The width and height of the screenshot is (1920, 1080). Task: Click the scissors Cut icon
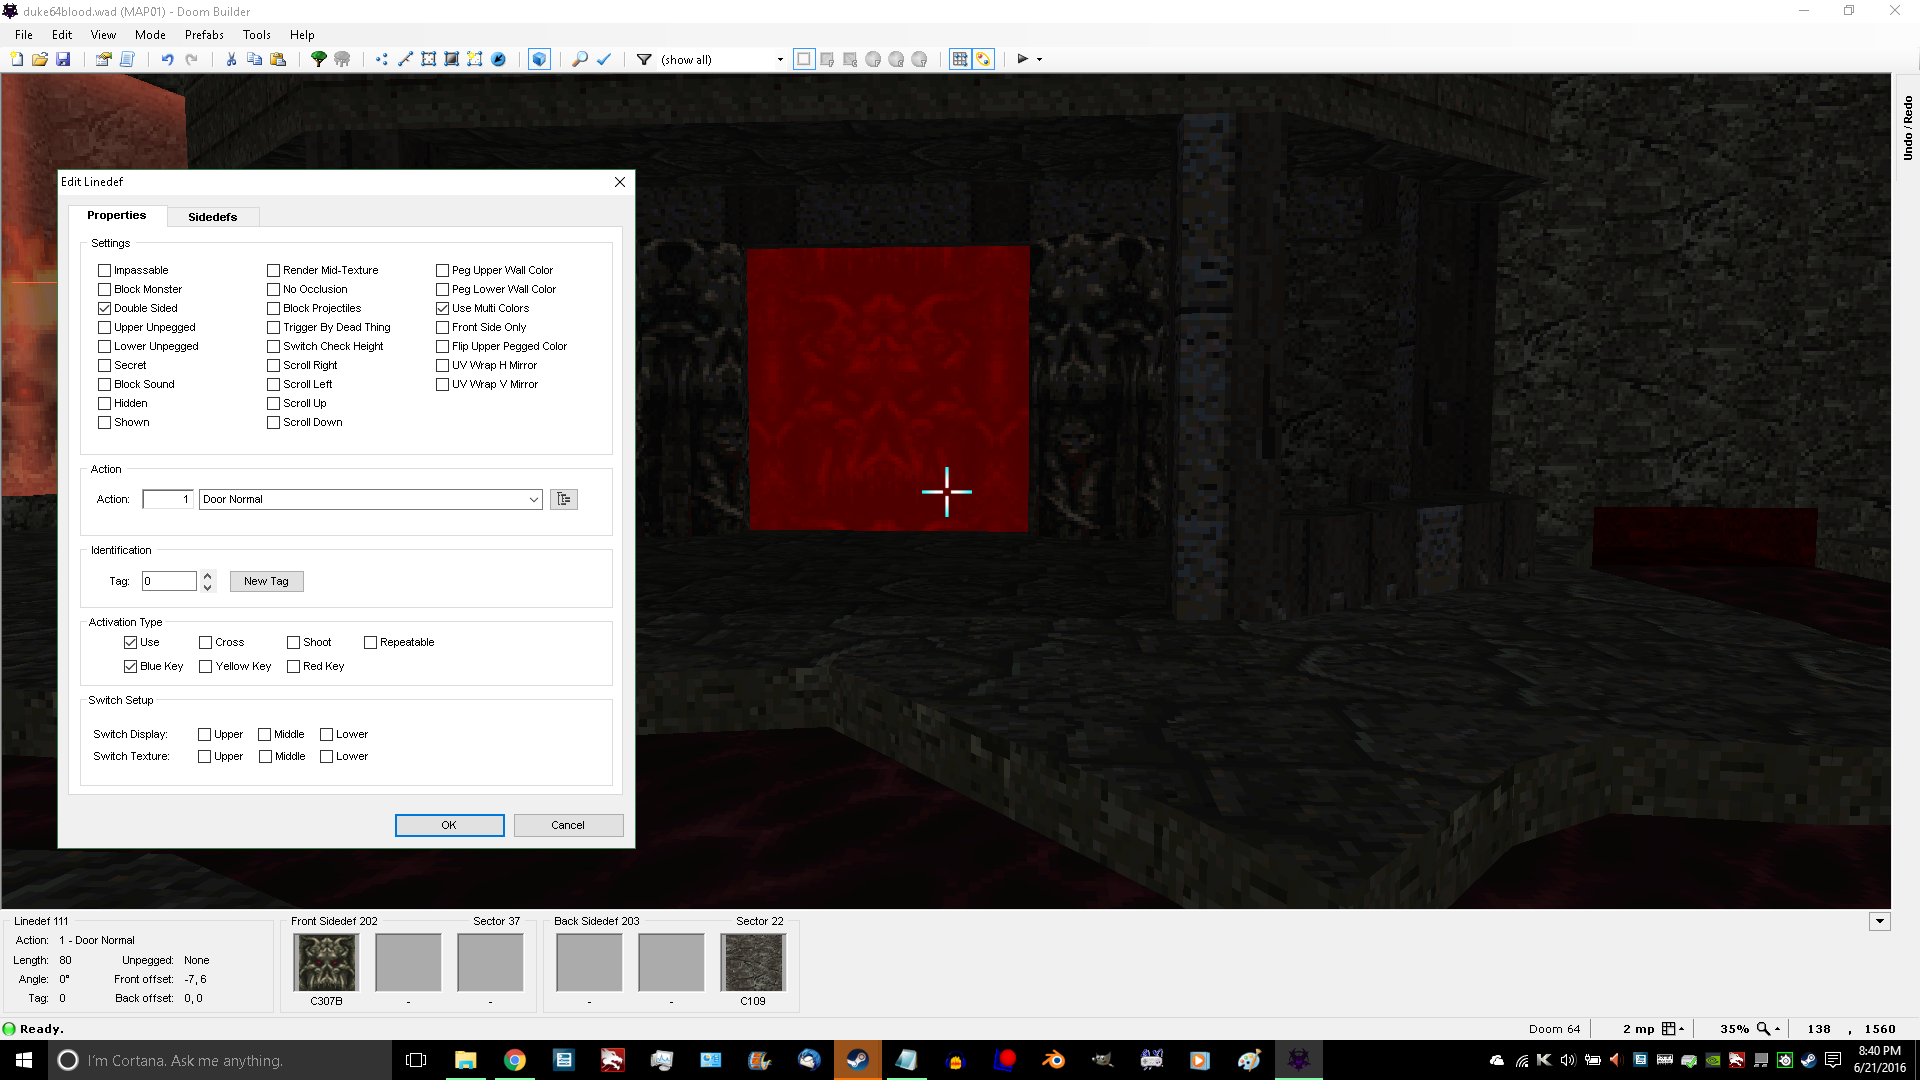tap(231, 59)
